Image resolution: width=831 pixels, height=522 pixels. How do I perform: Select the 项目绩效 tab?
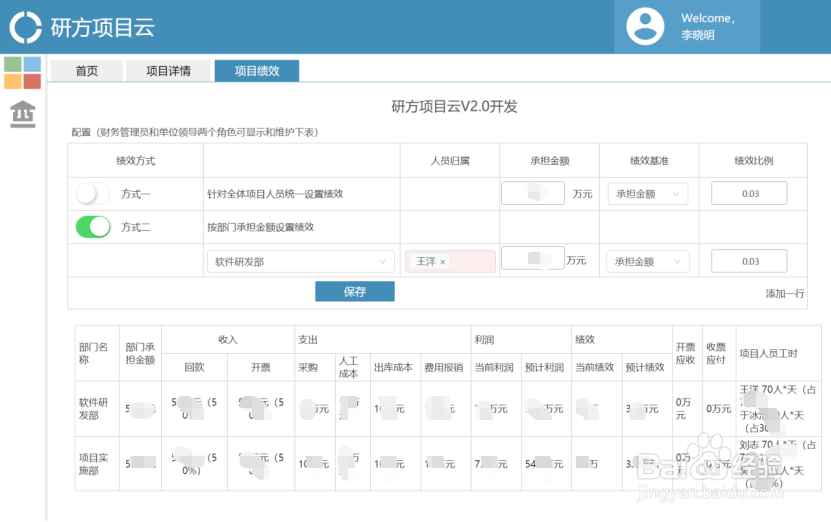coord(257,70)
